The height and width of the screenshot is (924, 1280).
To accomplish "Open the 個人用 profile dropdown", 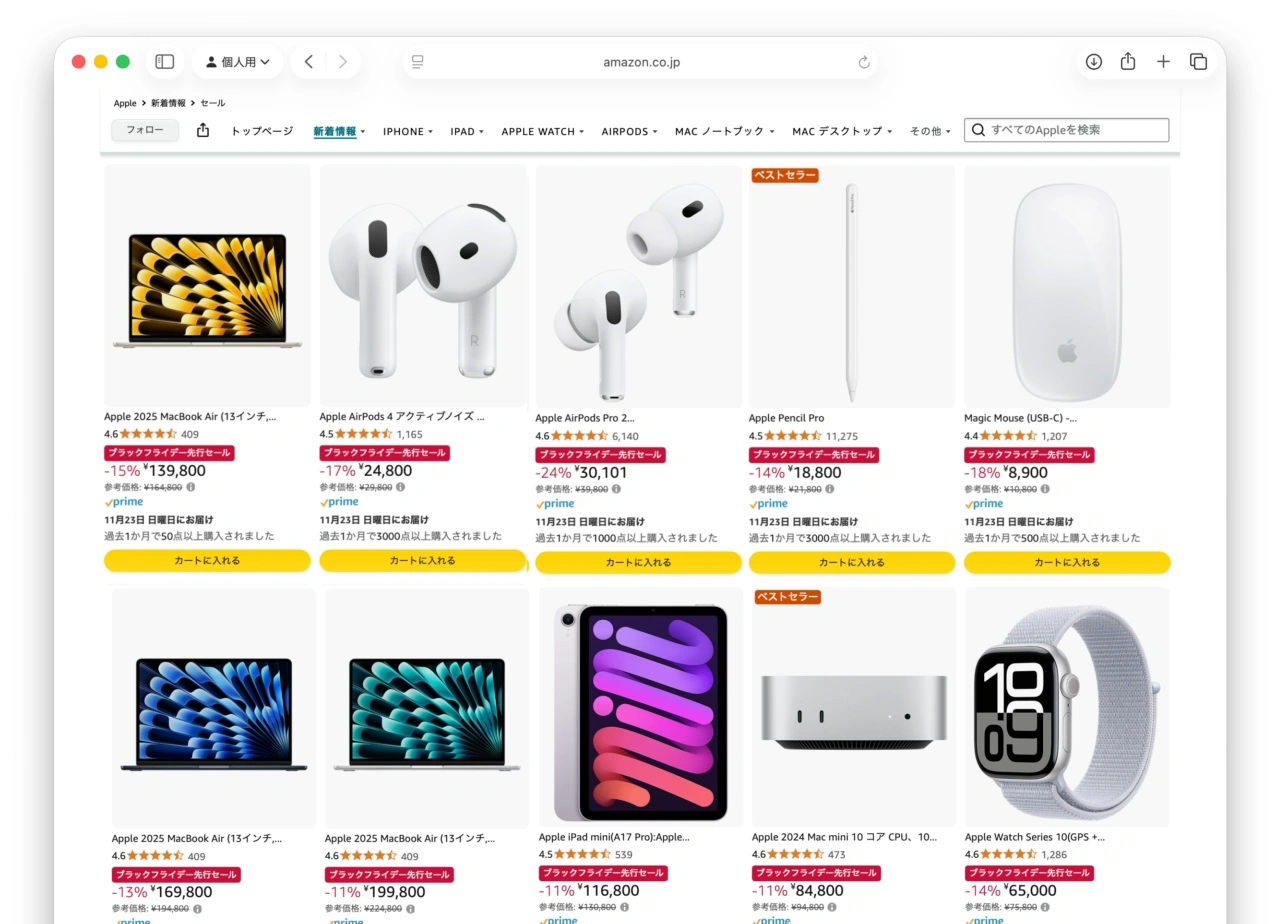I will [237, 61].
